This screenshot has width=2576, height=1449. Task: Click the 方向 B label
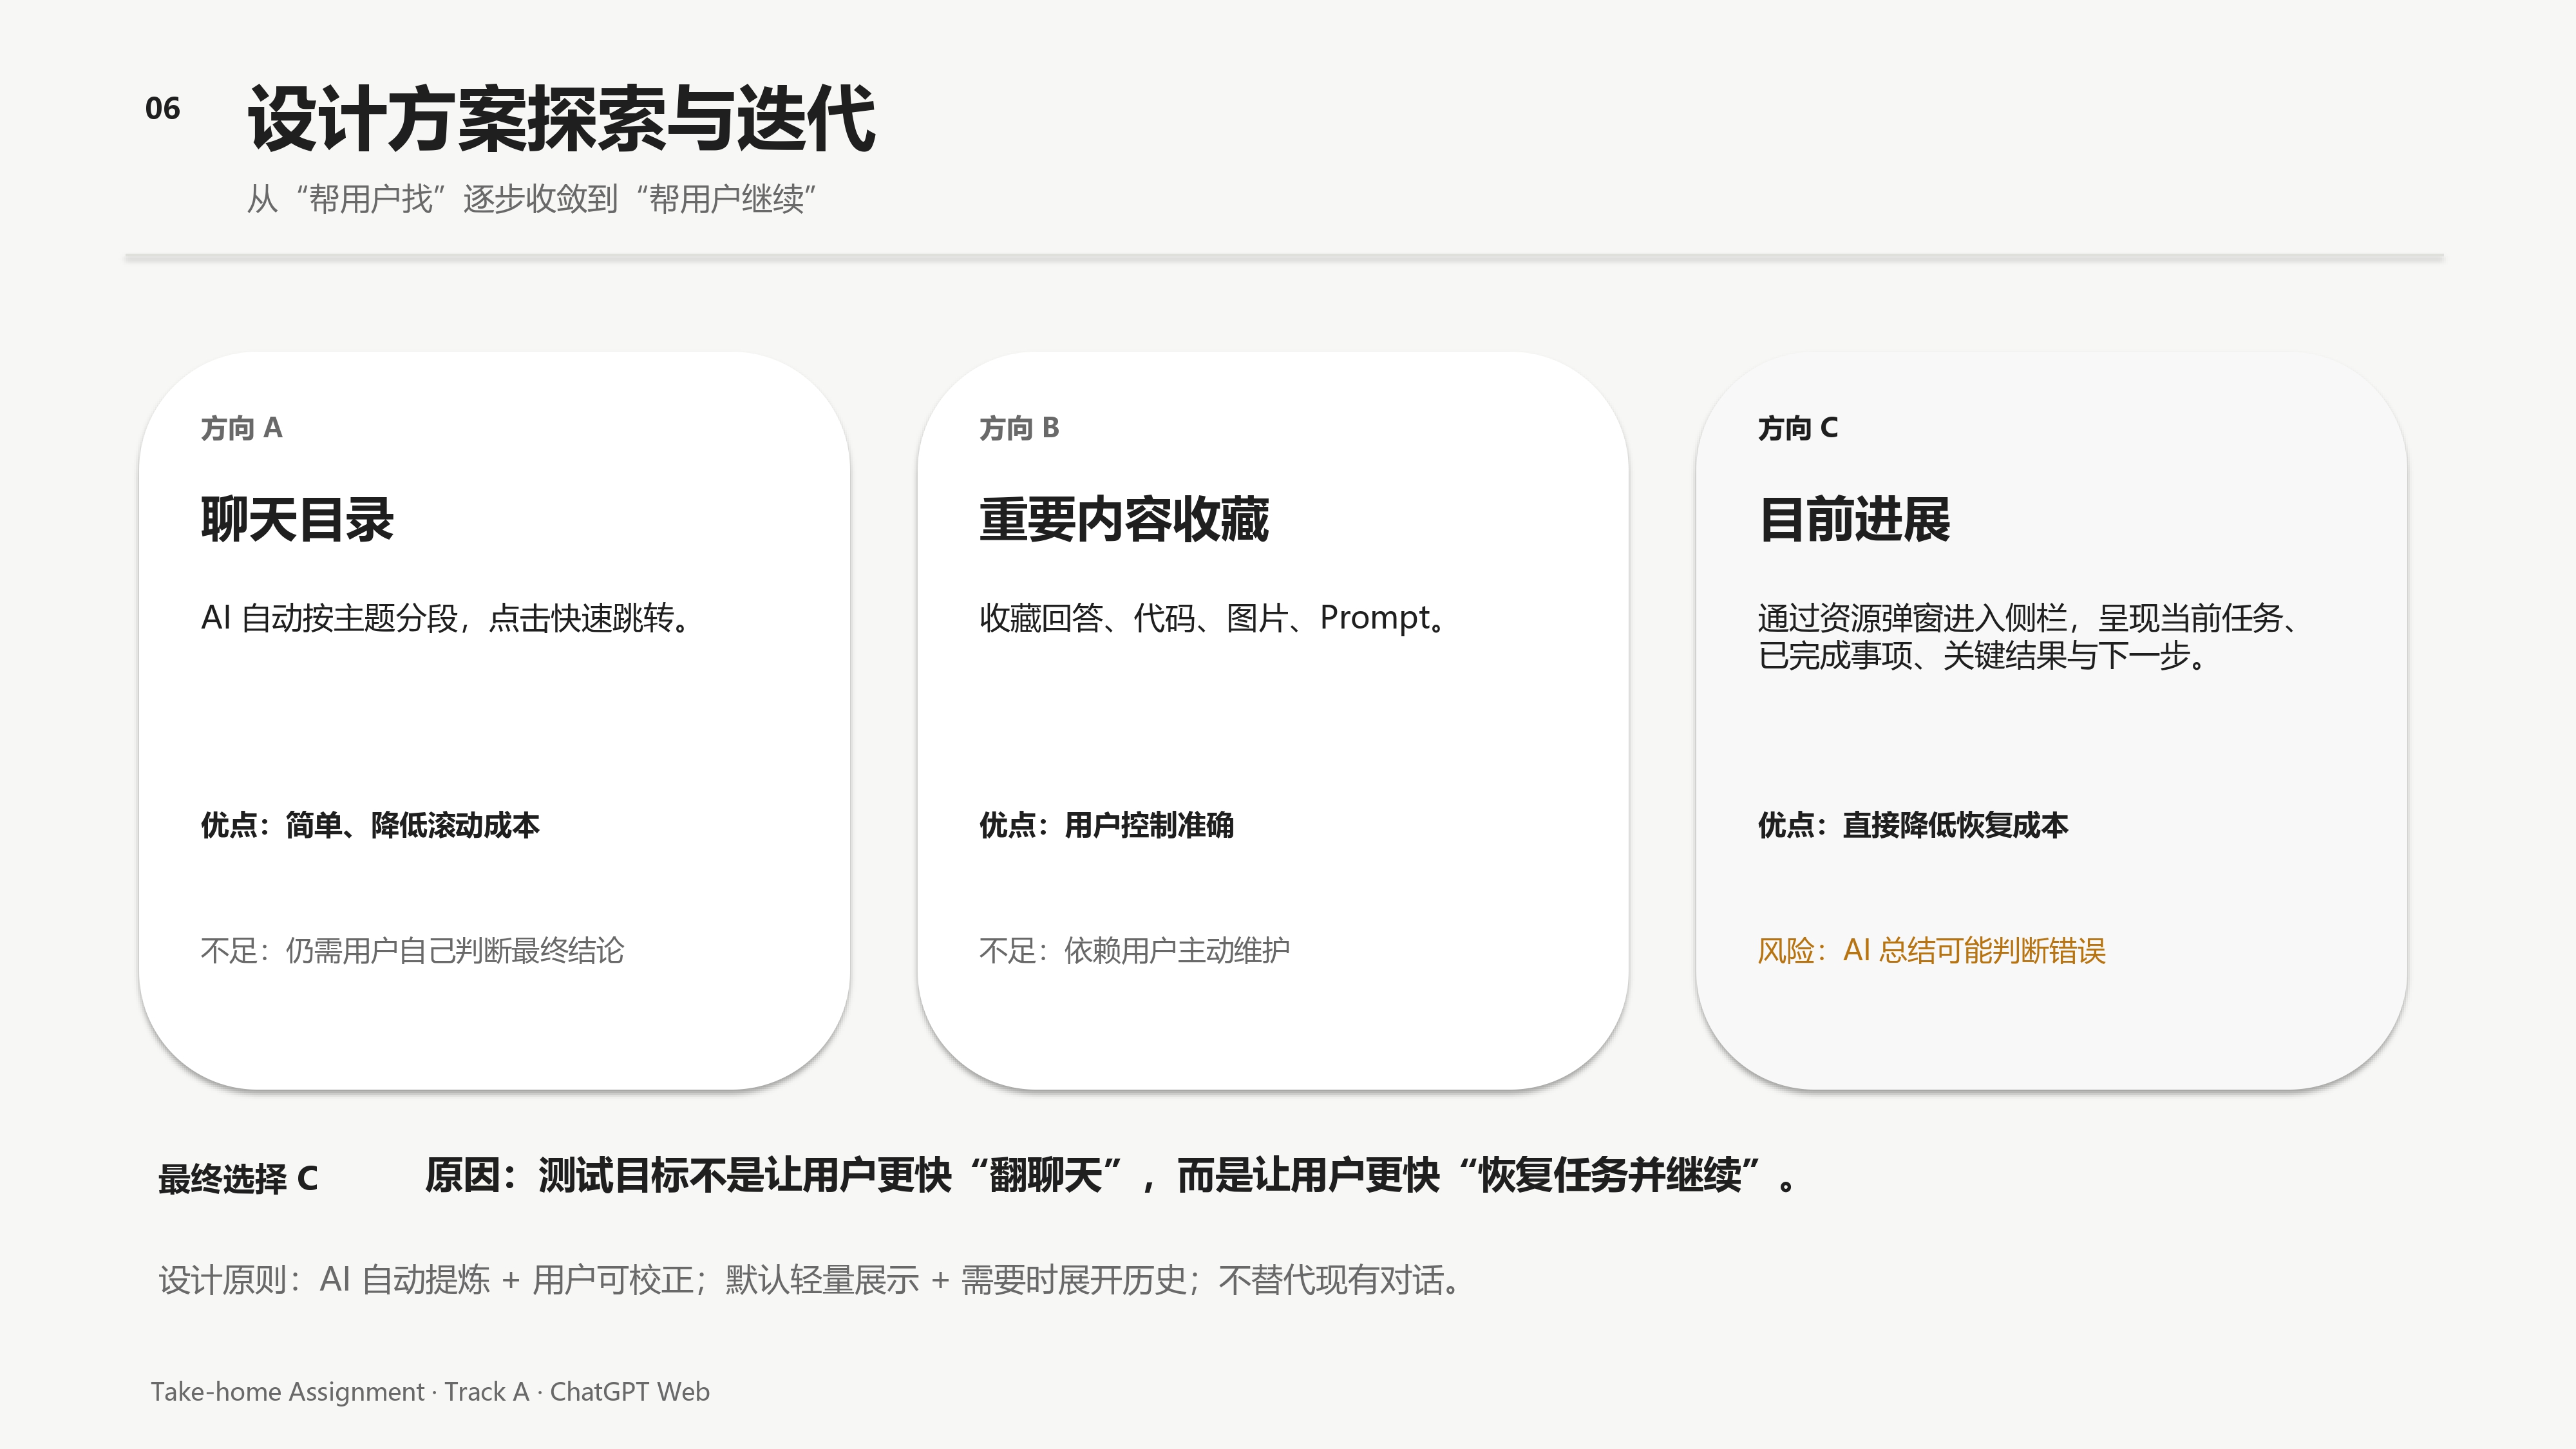[1019, 428]
